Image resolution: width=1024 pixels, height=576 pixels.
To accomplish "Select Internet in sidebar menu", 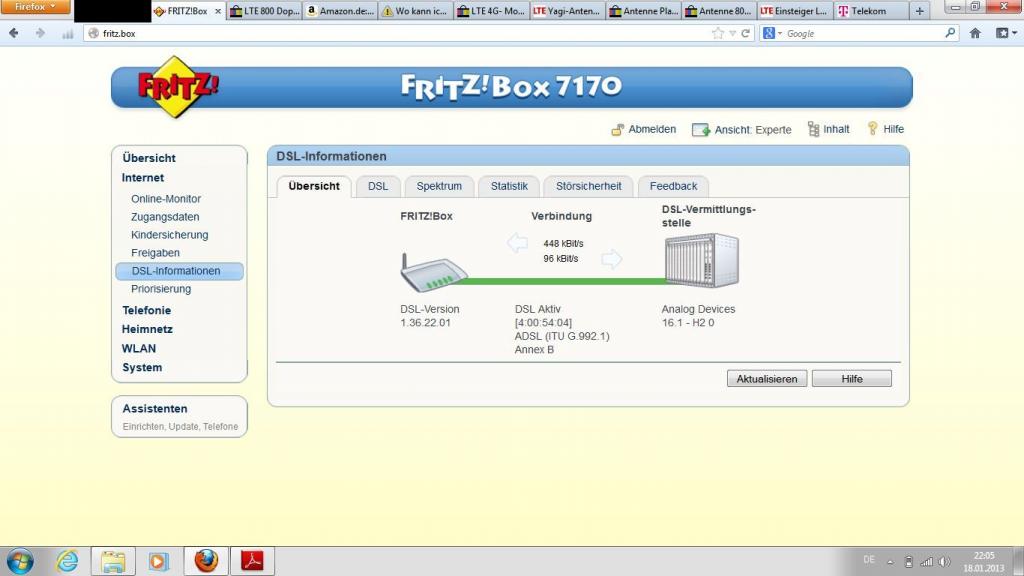I will point(142,178).
